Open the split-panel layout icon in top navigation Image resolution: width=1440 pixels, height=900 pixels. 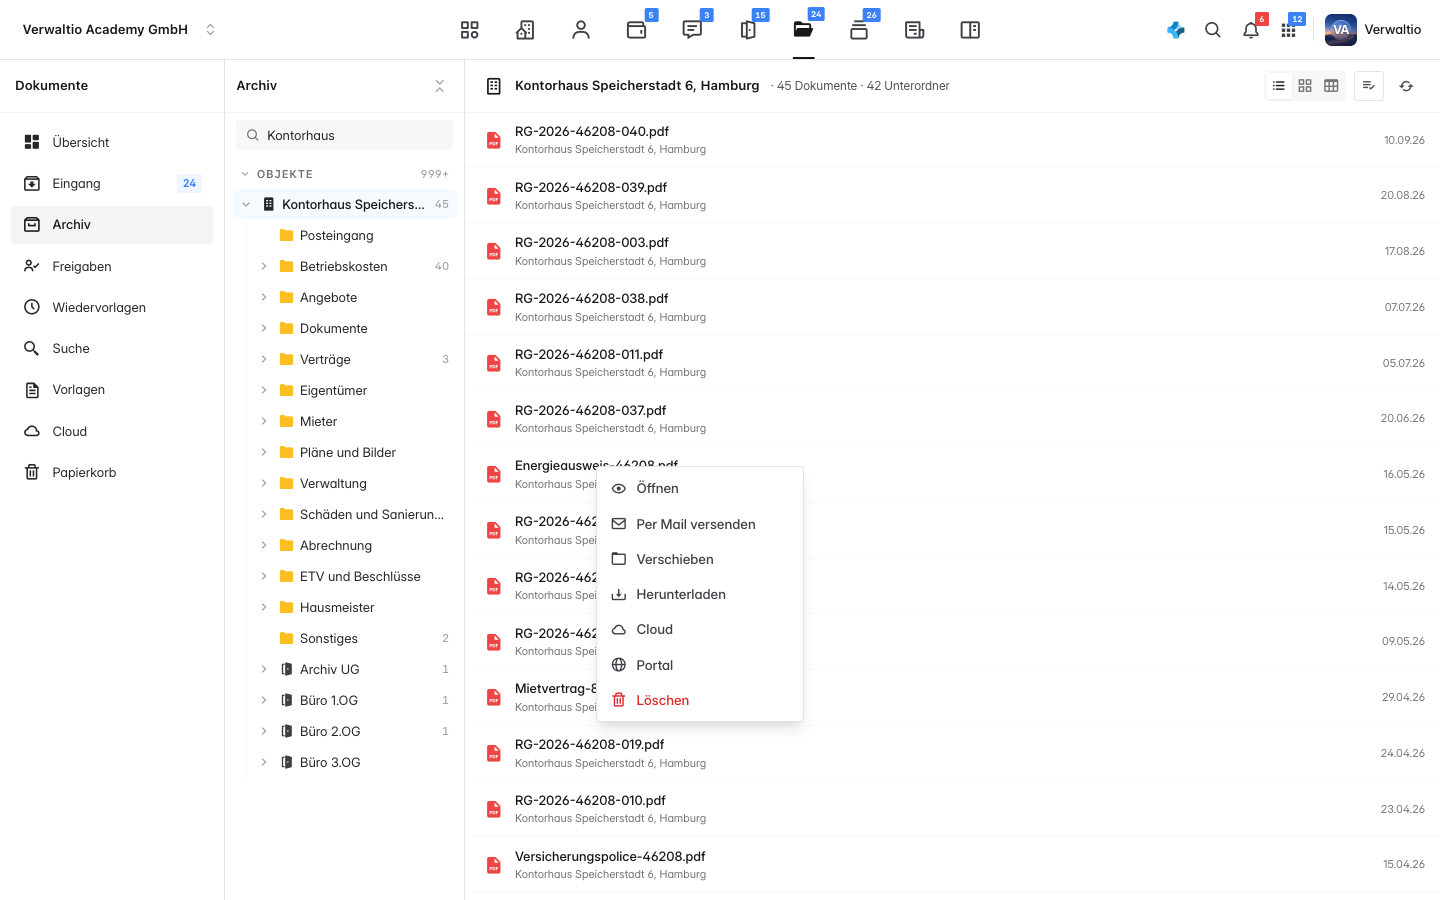(970, 30)
